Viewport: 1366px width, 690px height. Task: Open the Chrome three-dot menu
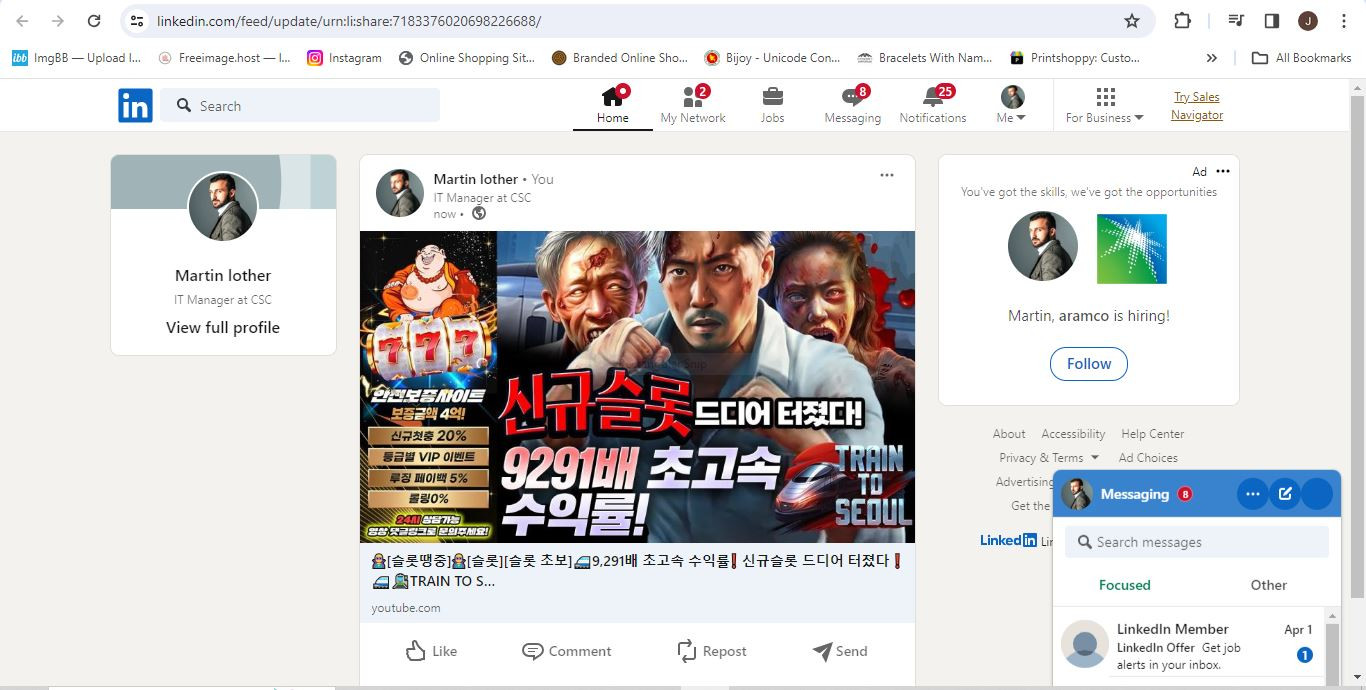(x=1344, y=21)
